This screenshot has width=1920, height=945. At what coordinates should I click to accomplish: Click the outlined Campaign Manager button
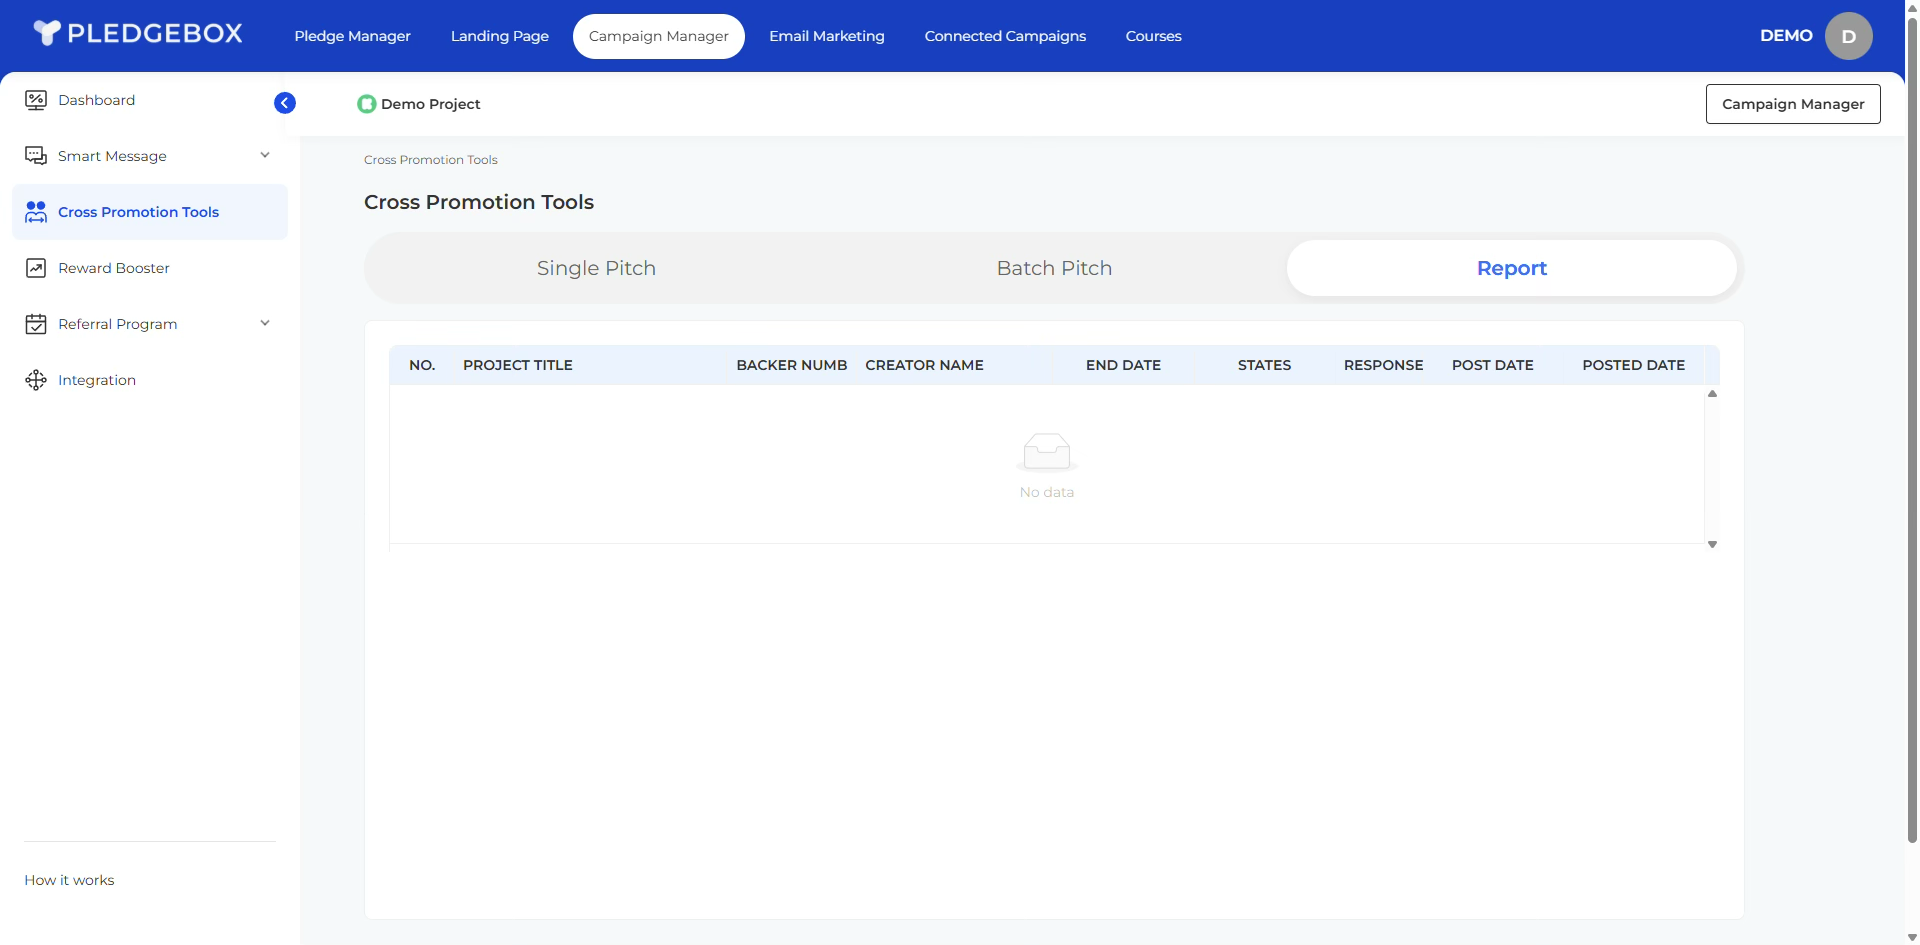[x=1793, y=104]
